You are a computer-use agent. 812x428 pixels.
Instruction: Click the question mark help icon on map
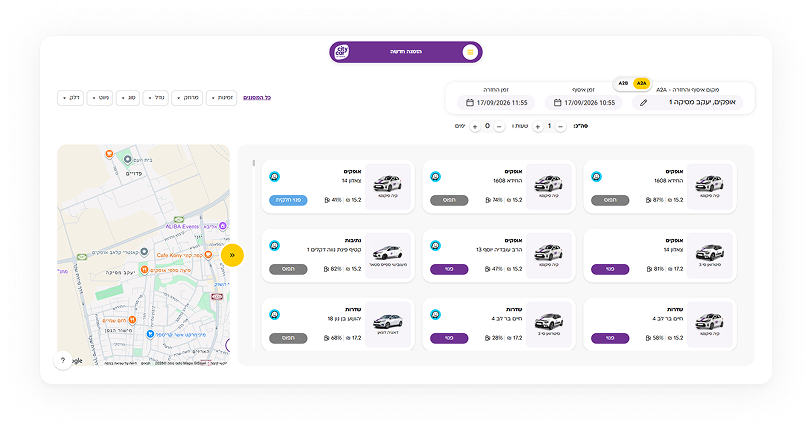[x=63, y=361]
